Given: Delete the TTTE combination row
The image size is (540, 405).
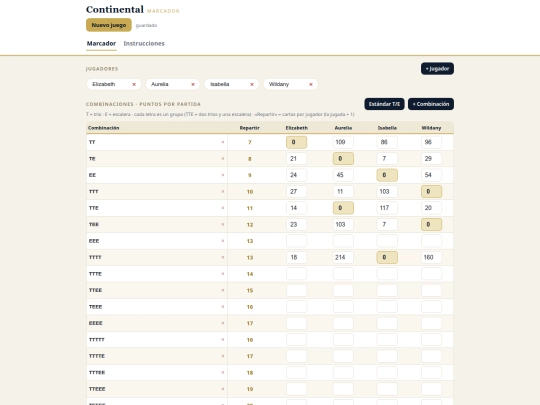Looking at the screenshot, I should (x=222, y=274).
